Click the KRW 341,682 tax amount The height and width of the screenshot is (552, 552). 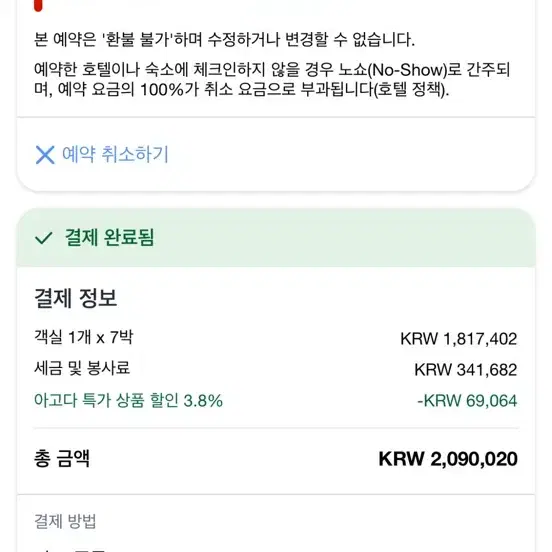pyautogui.click(x=466, y=370)
